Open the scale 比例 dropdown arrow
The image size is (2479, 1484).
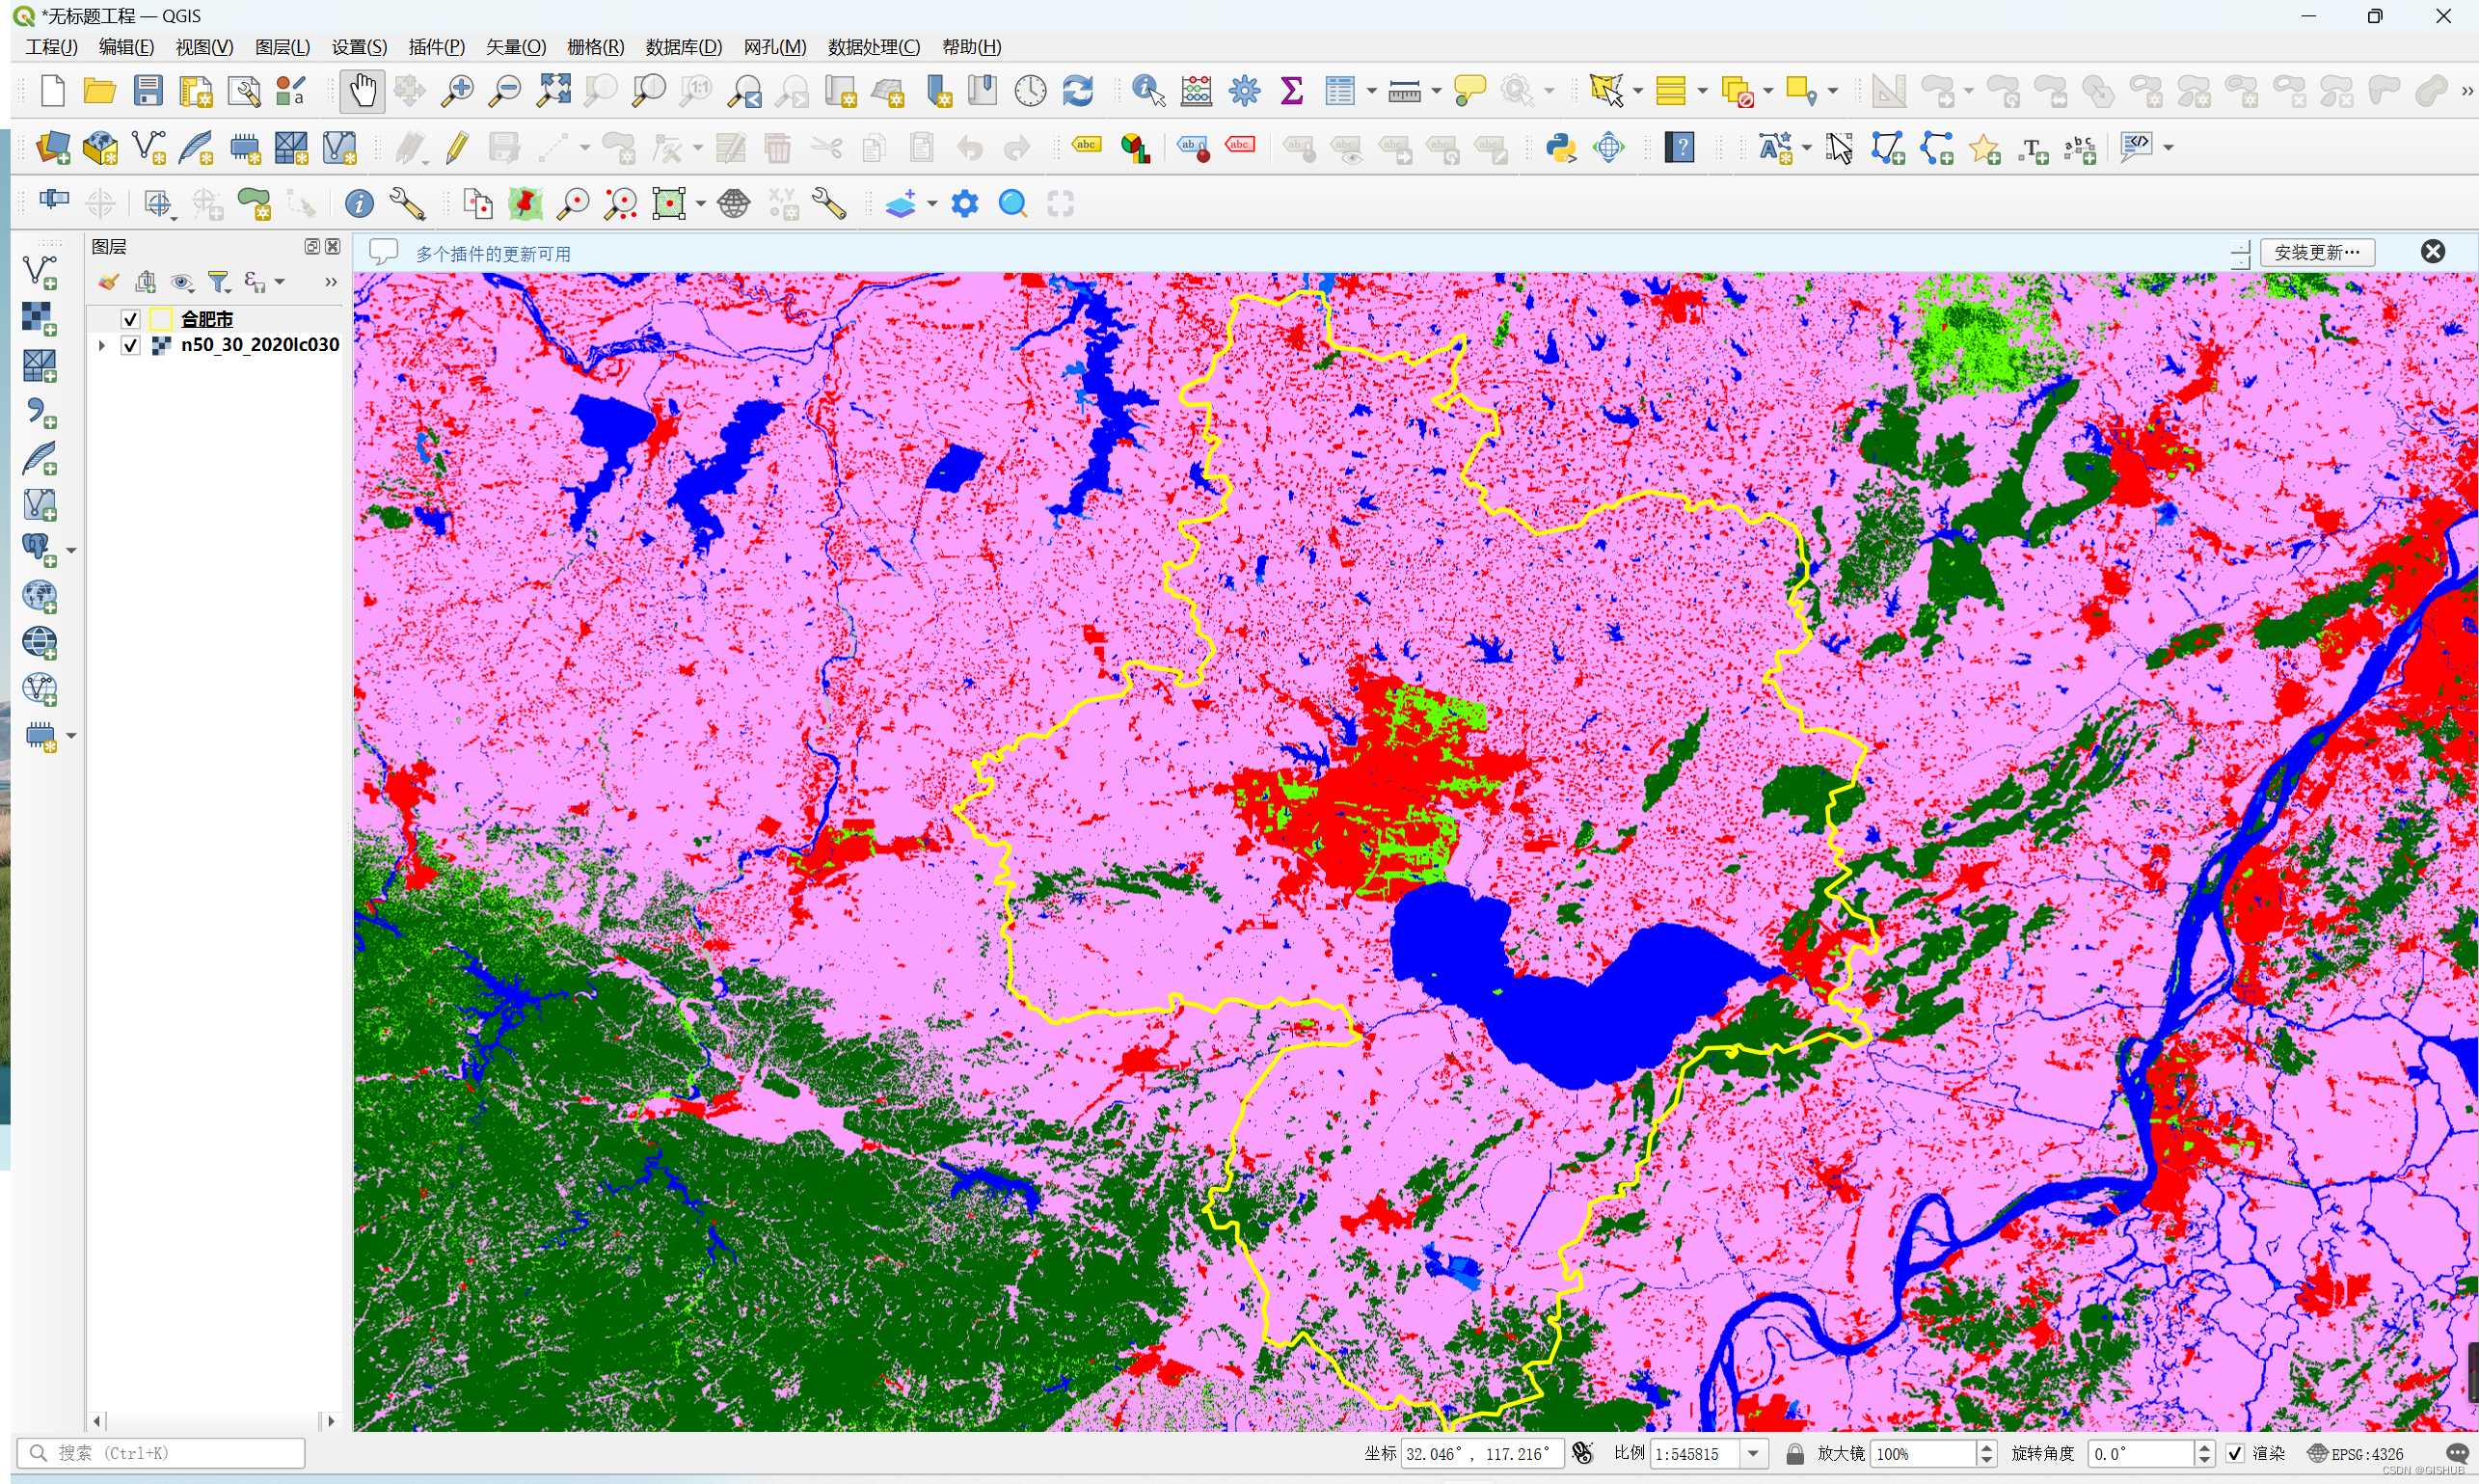click(1754, 1454)
